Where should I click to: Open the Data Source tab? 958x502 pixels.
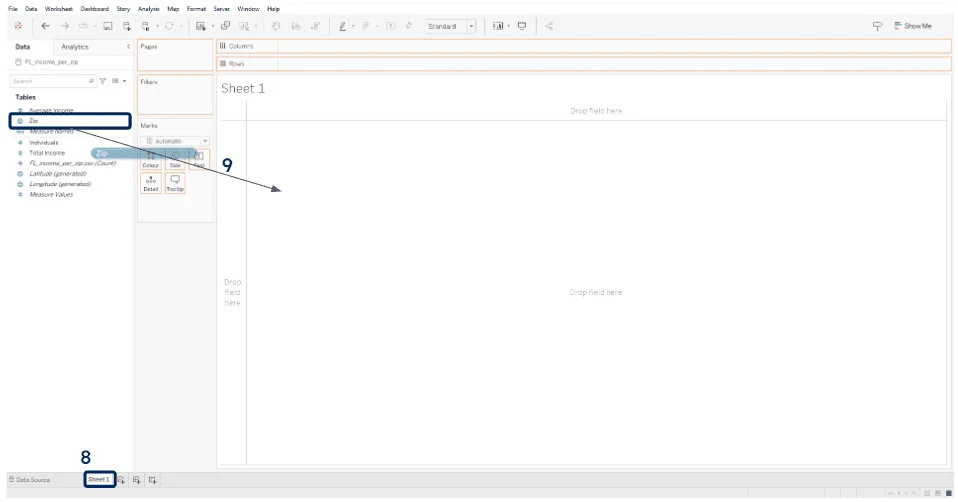click(30, 480)
